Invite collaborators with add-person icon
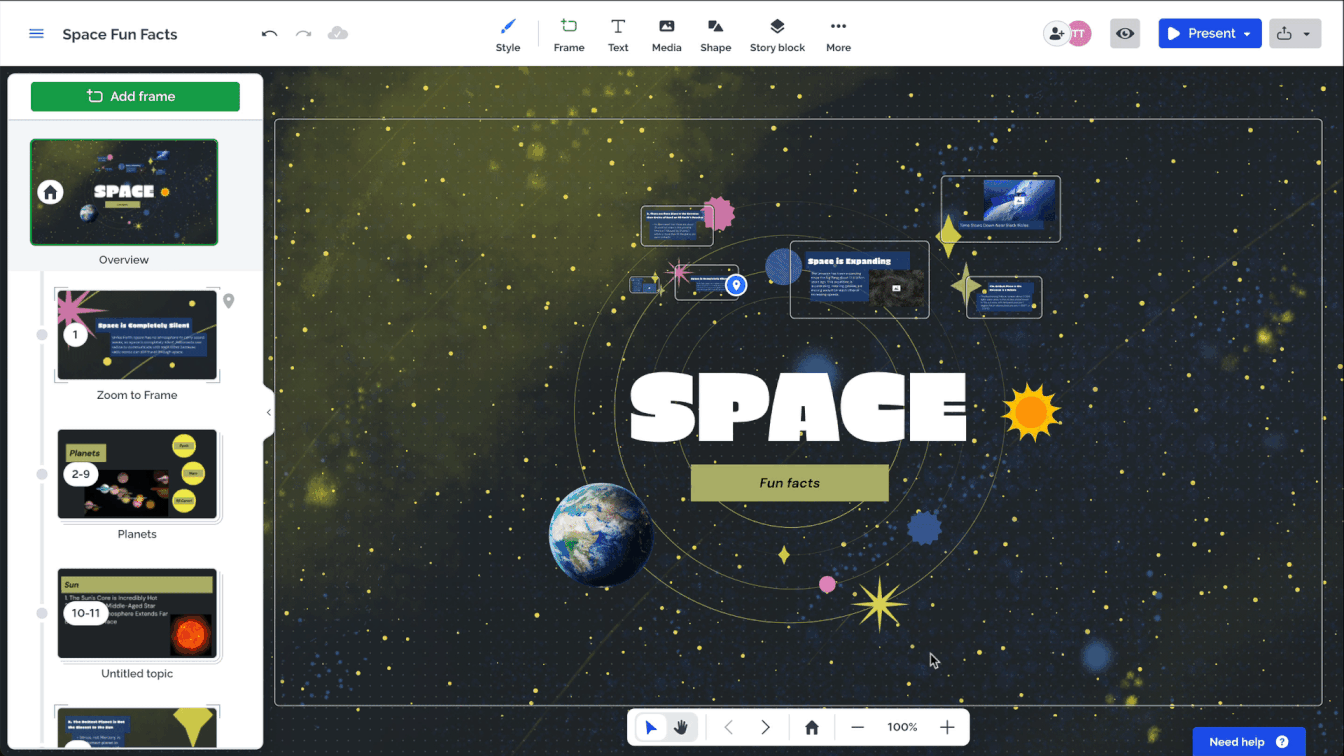1344x756 pixels. pos(1056,34)
